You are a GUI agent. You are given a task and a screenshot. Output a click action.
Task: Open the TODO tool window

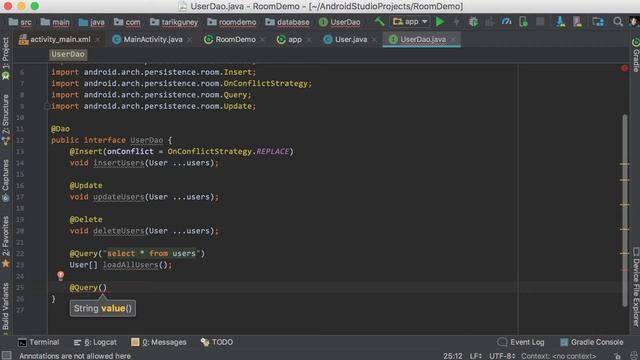tap(216, 342)
